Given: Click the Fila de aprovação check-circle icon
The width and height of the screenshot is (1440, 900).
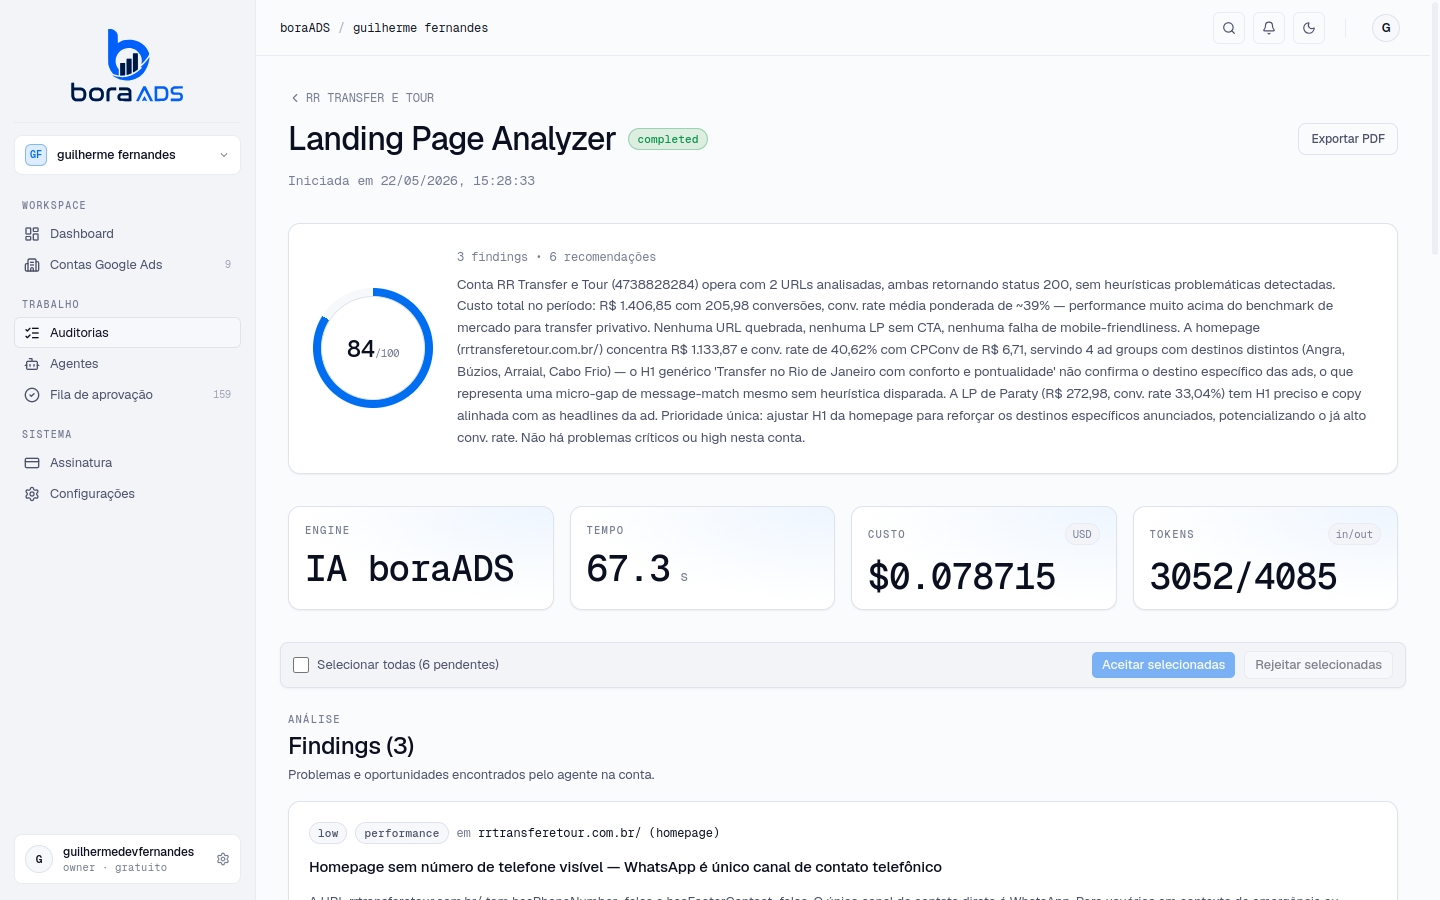Looking at the screenshot, I should click(x=32, y=395).
